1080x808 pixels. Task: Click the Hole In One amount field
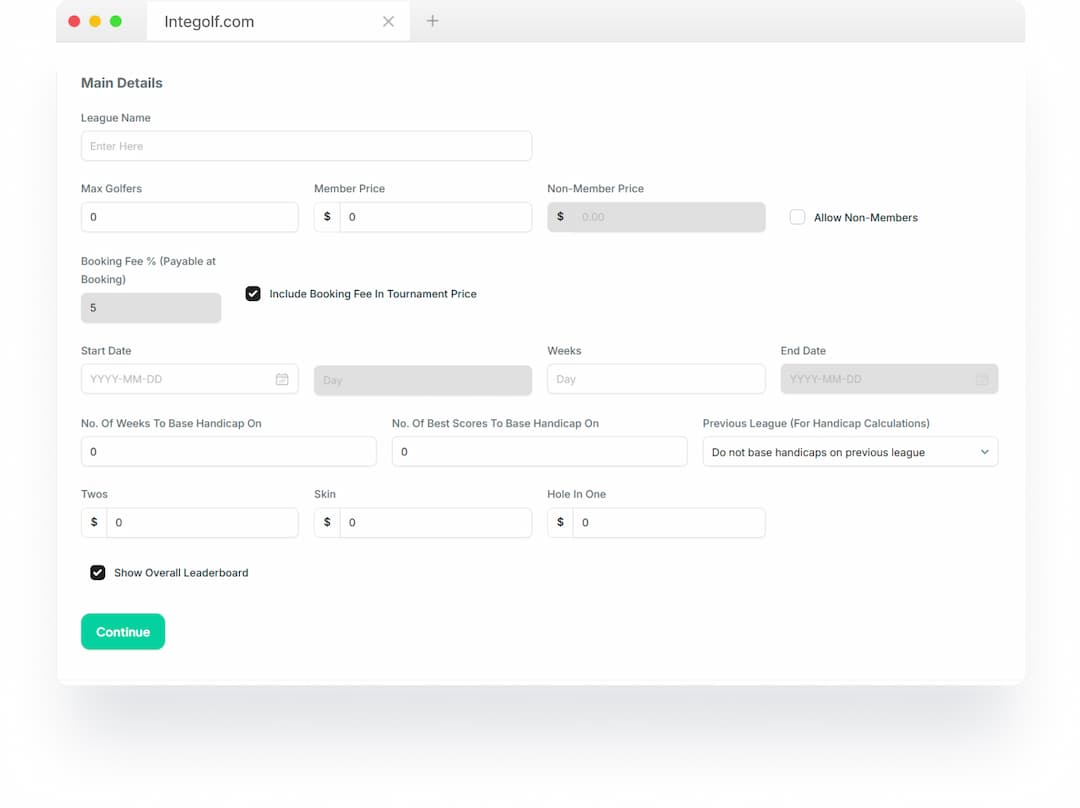click(668, 523)
